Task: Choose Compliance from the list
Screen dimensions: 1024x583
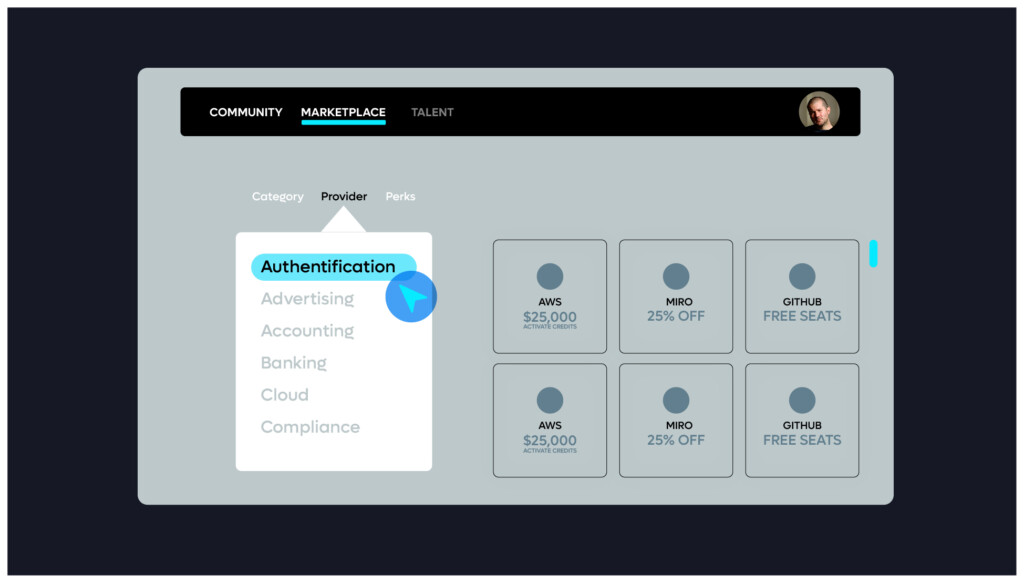Action: pyautogui.click(x=310, y=427)
